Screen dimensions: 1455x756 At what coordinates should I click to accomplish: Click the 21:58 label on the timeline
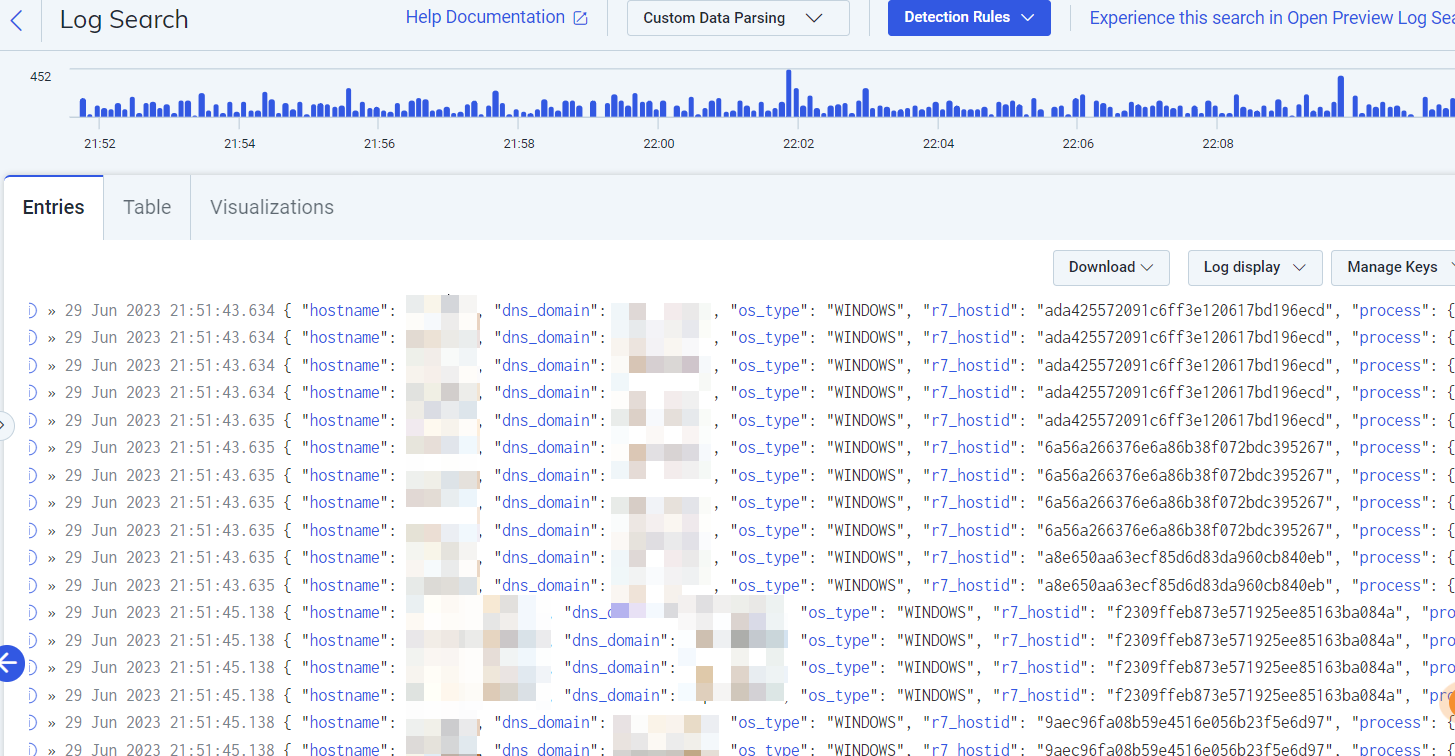(519, 144)
